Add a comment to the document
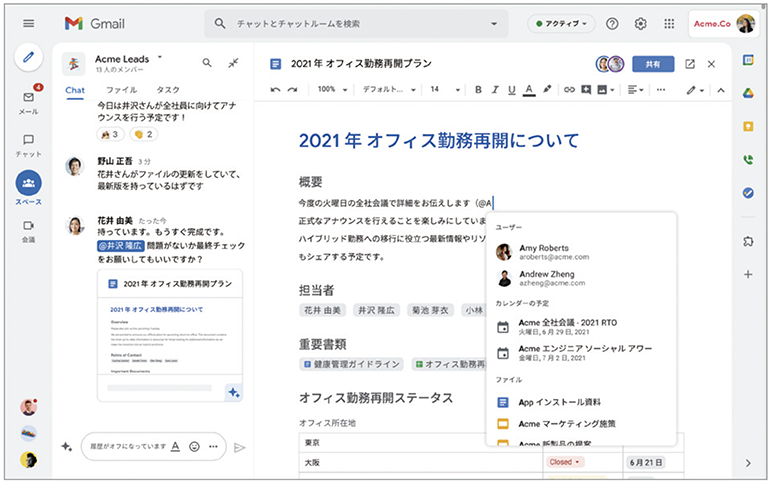This screenshot has width=773, height=485. tap(586, 90)
